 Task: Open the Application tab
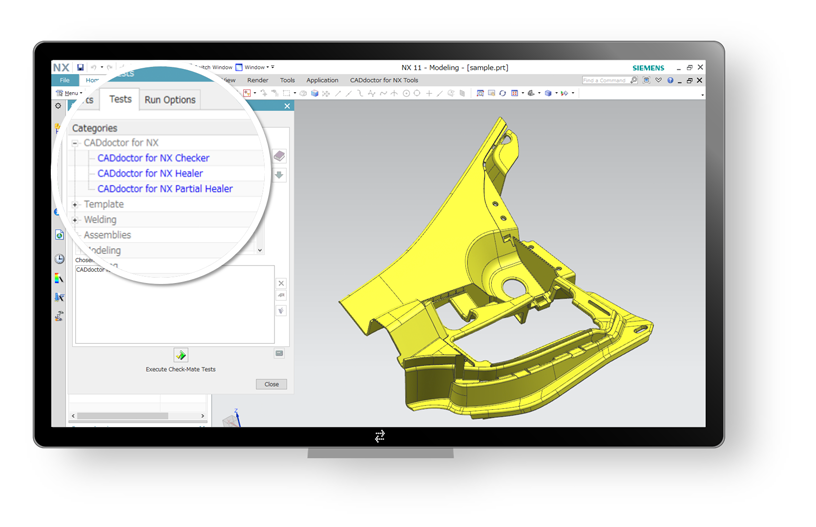pyautogui.click(x=322, y=80)
